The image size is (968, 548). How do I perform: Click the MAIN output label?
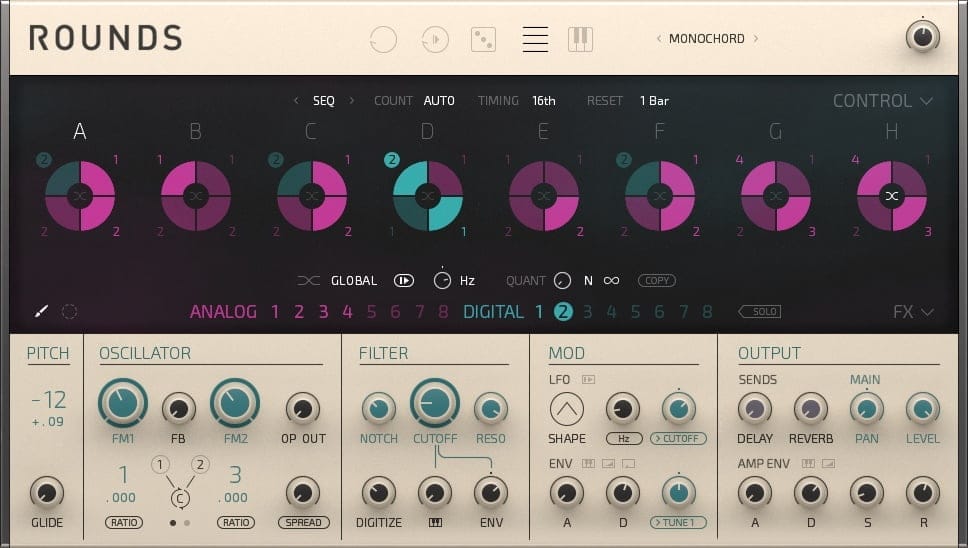[865, 380]
